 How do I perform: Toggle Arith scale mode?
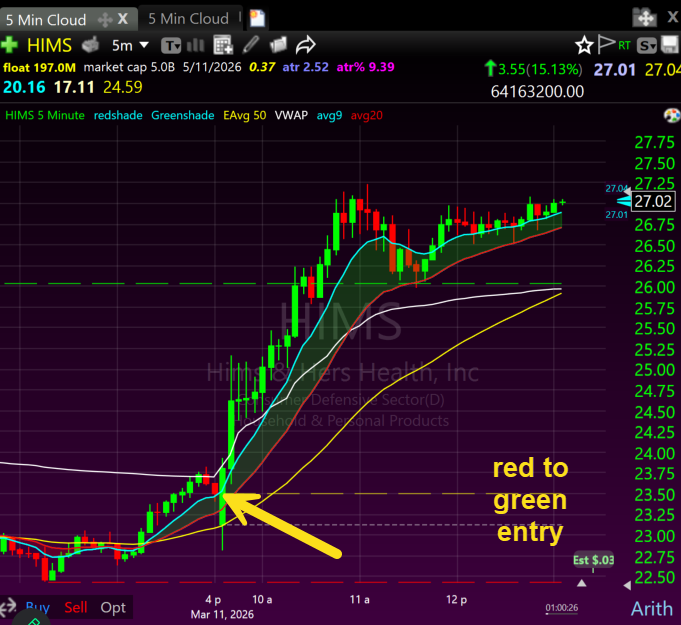[652, 608]
